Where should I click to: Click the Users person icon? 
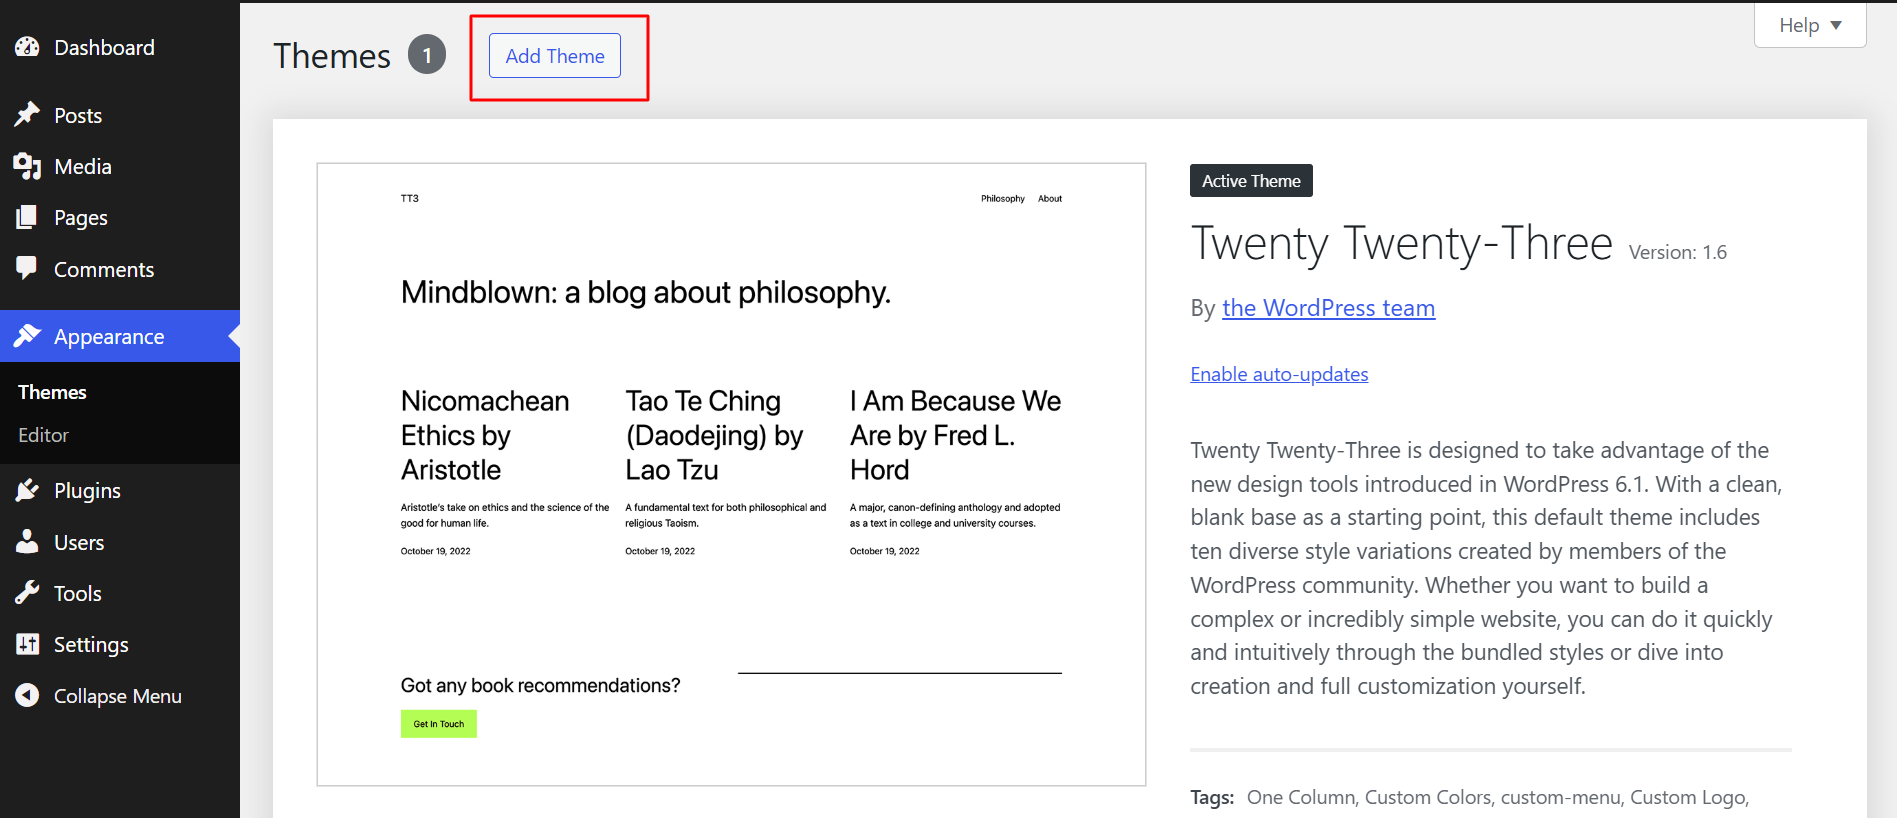(x=27, y=542)
